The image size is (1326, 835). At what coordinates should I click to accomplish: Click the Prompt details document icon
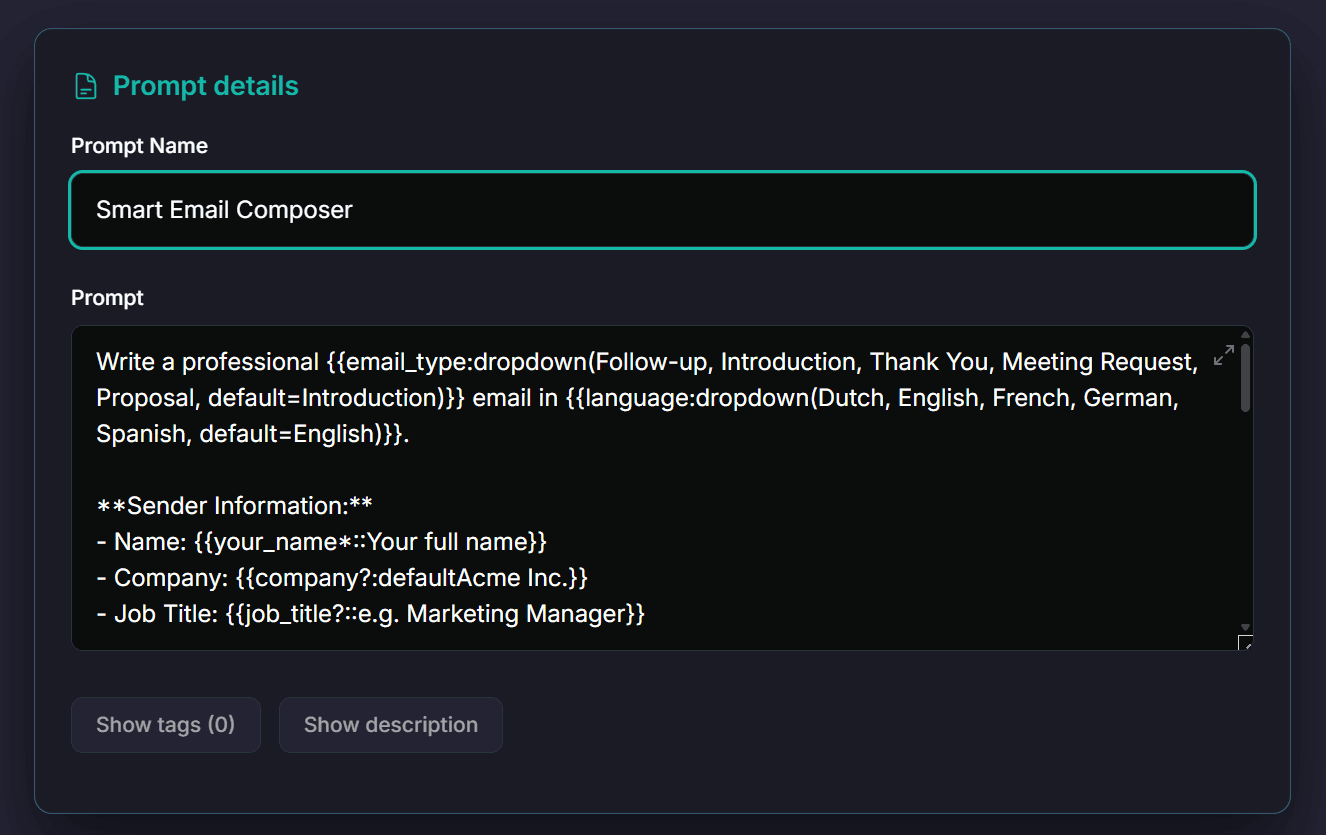point(87,87)
